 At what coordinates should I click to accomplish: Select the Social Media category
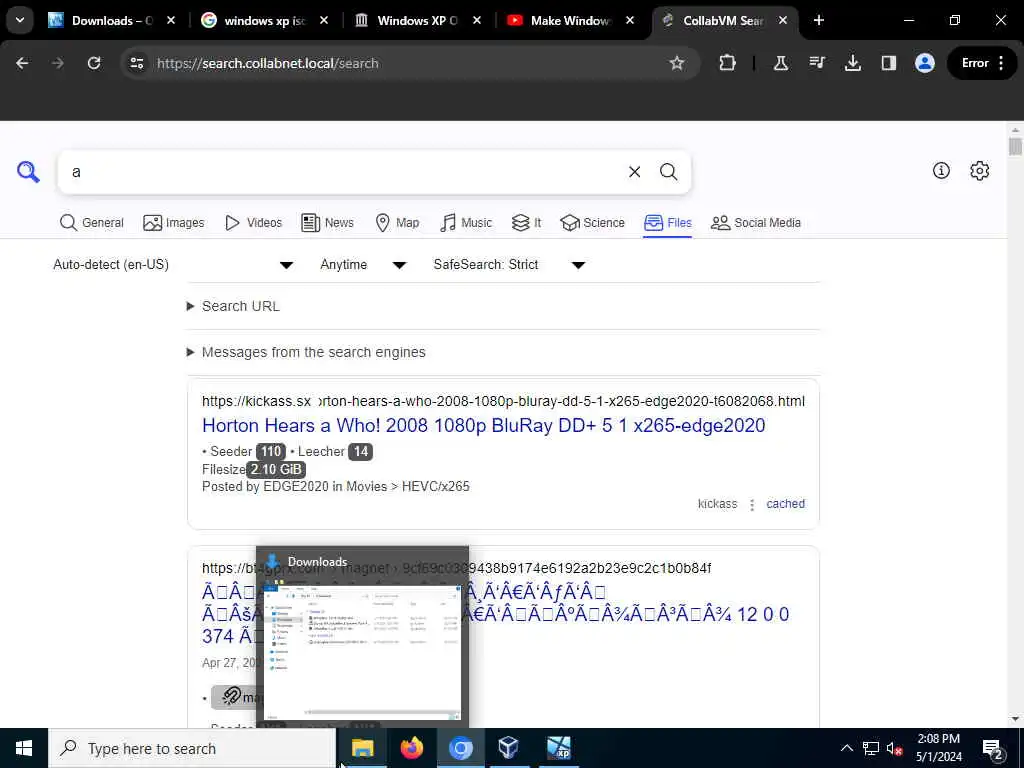point(756,223)
